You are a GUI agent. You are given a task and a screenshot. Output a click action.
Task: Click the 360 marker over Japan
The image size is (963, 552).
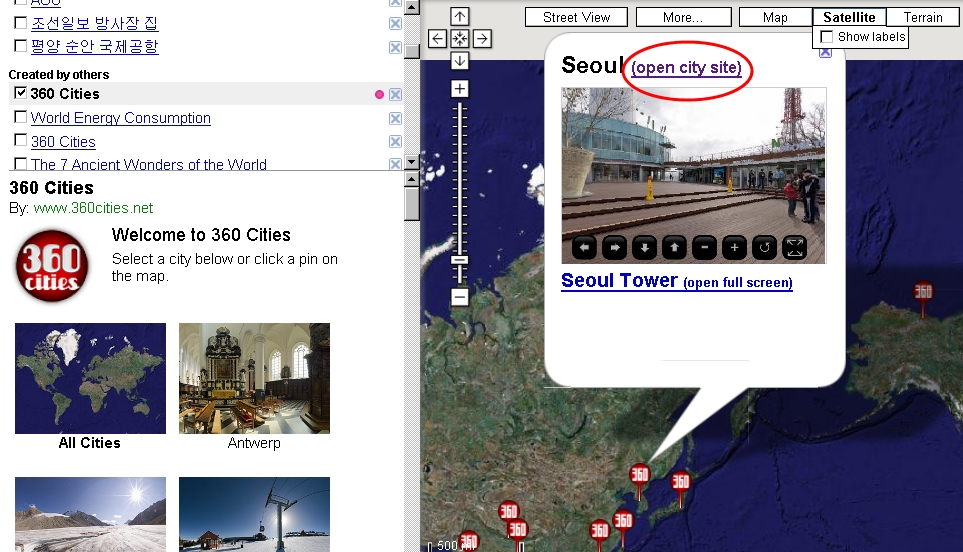click(x=680, y=483)
